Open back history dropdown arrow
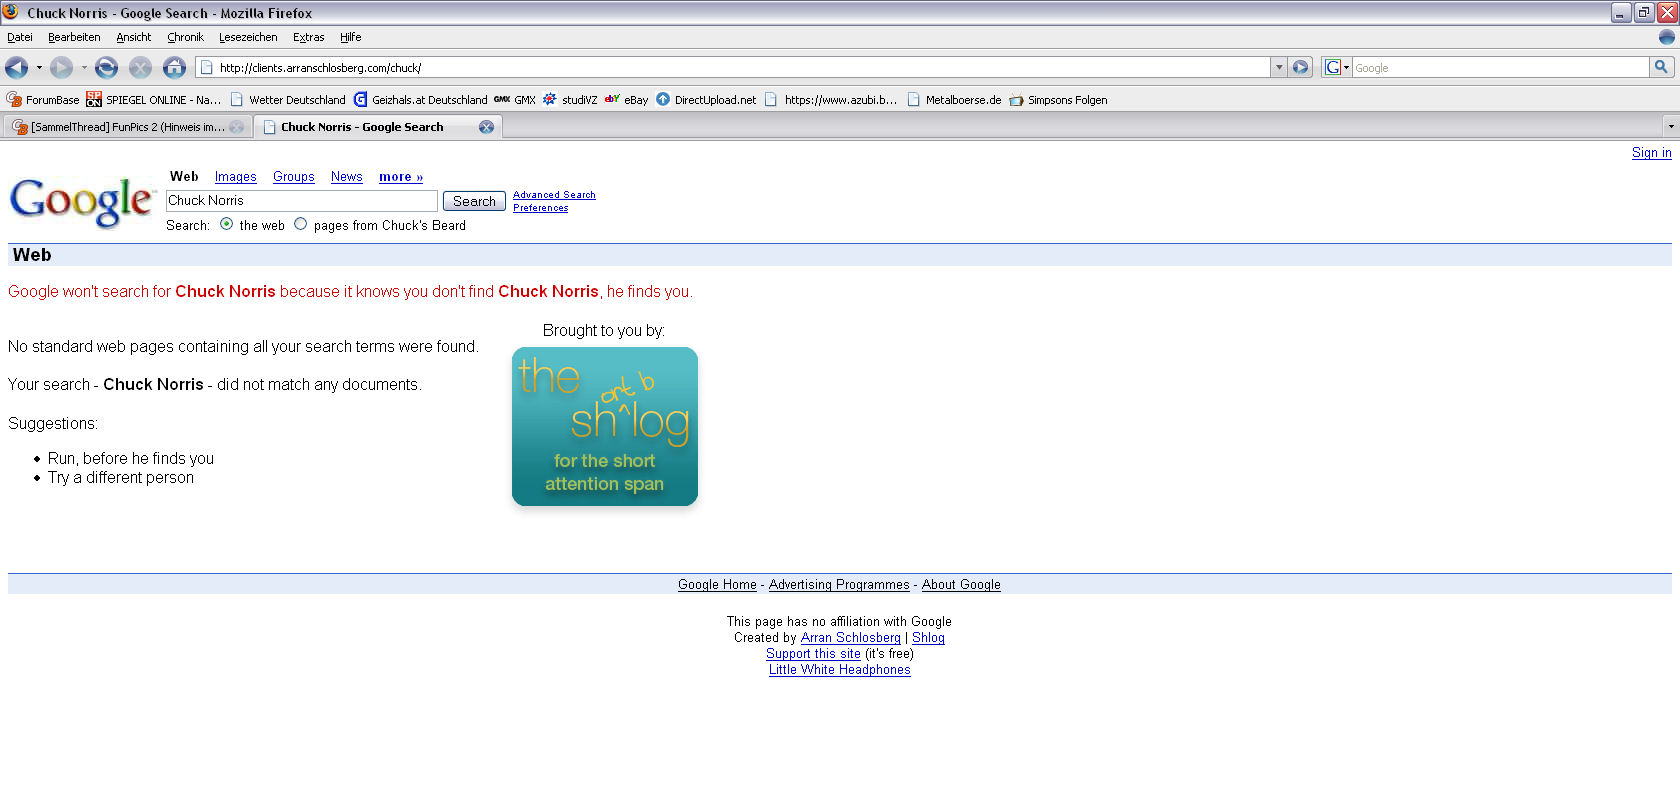 pyautogui.click(x=39, y=67)
